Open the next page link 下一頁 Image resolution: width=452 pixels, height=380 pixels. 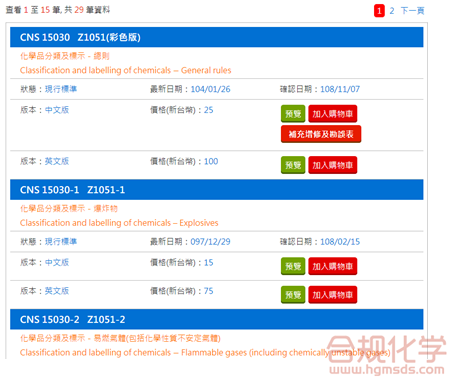pyautogui.click(x=412, y=11)
